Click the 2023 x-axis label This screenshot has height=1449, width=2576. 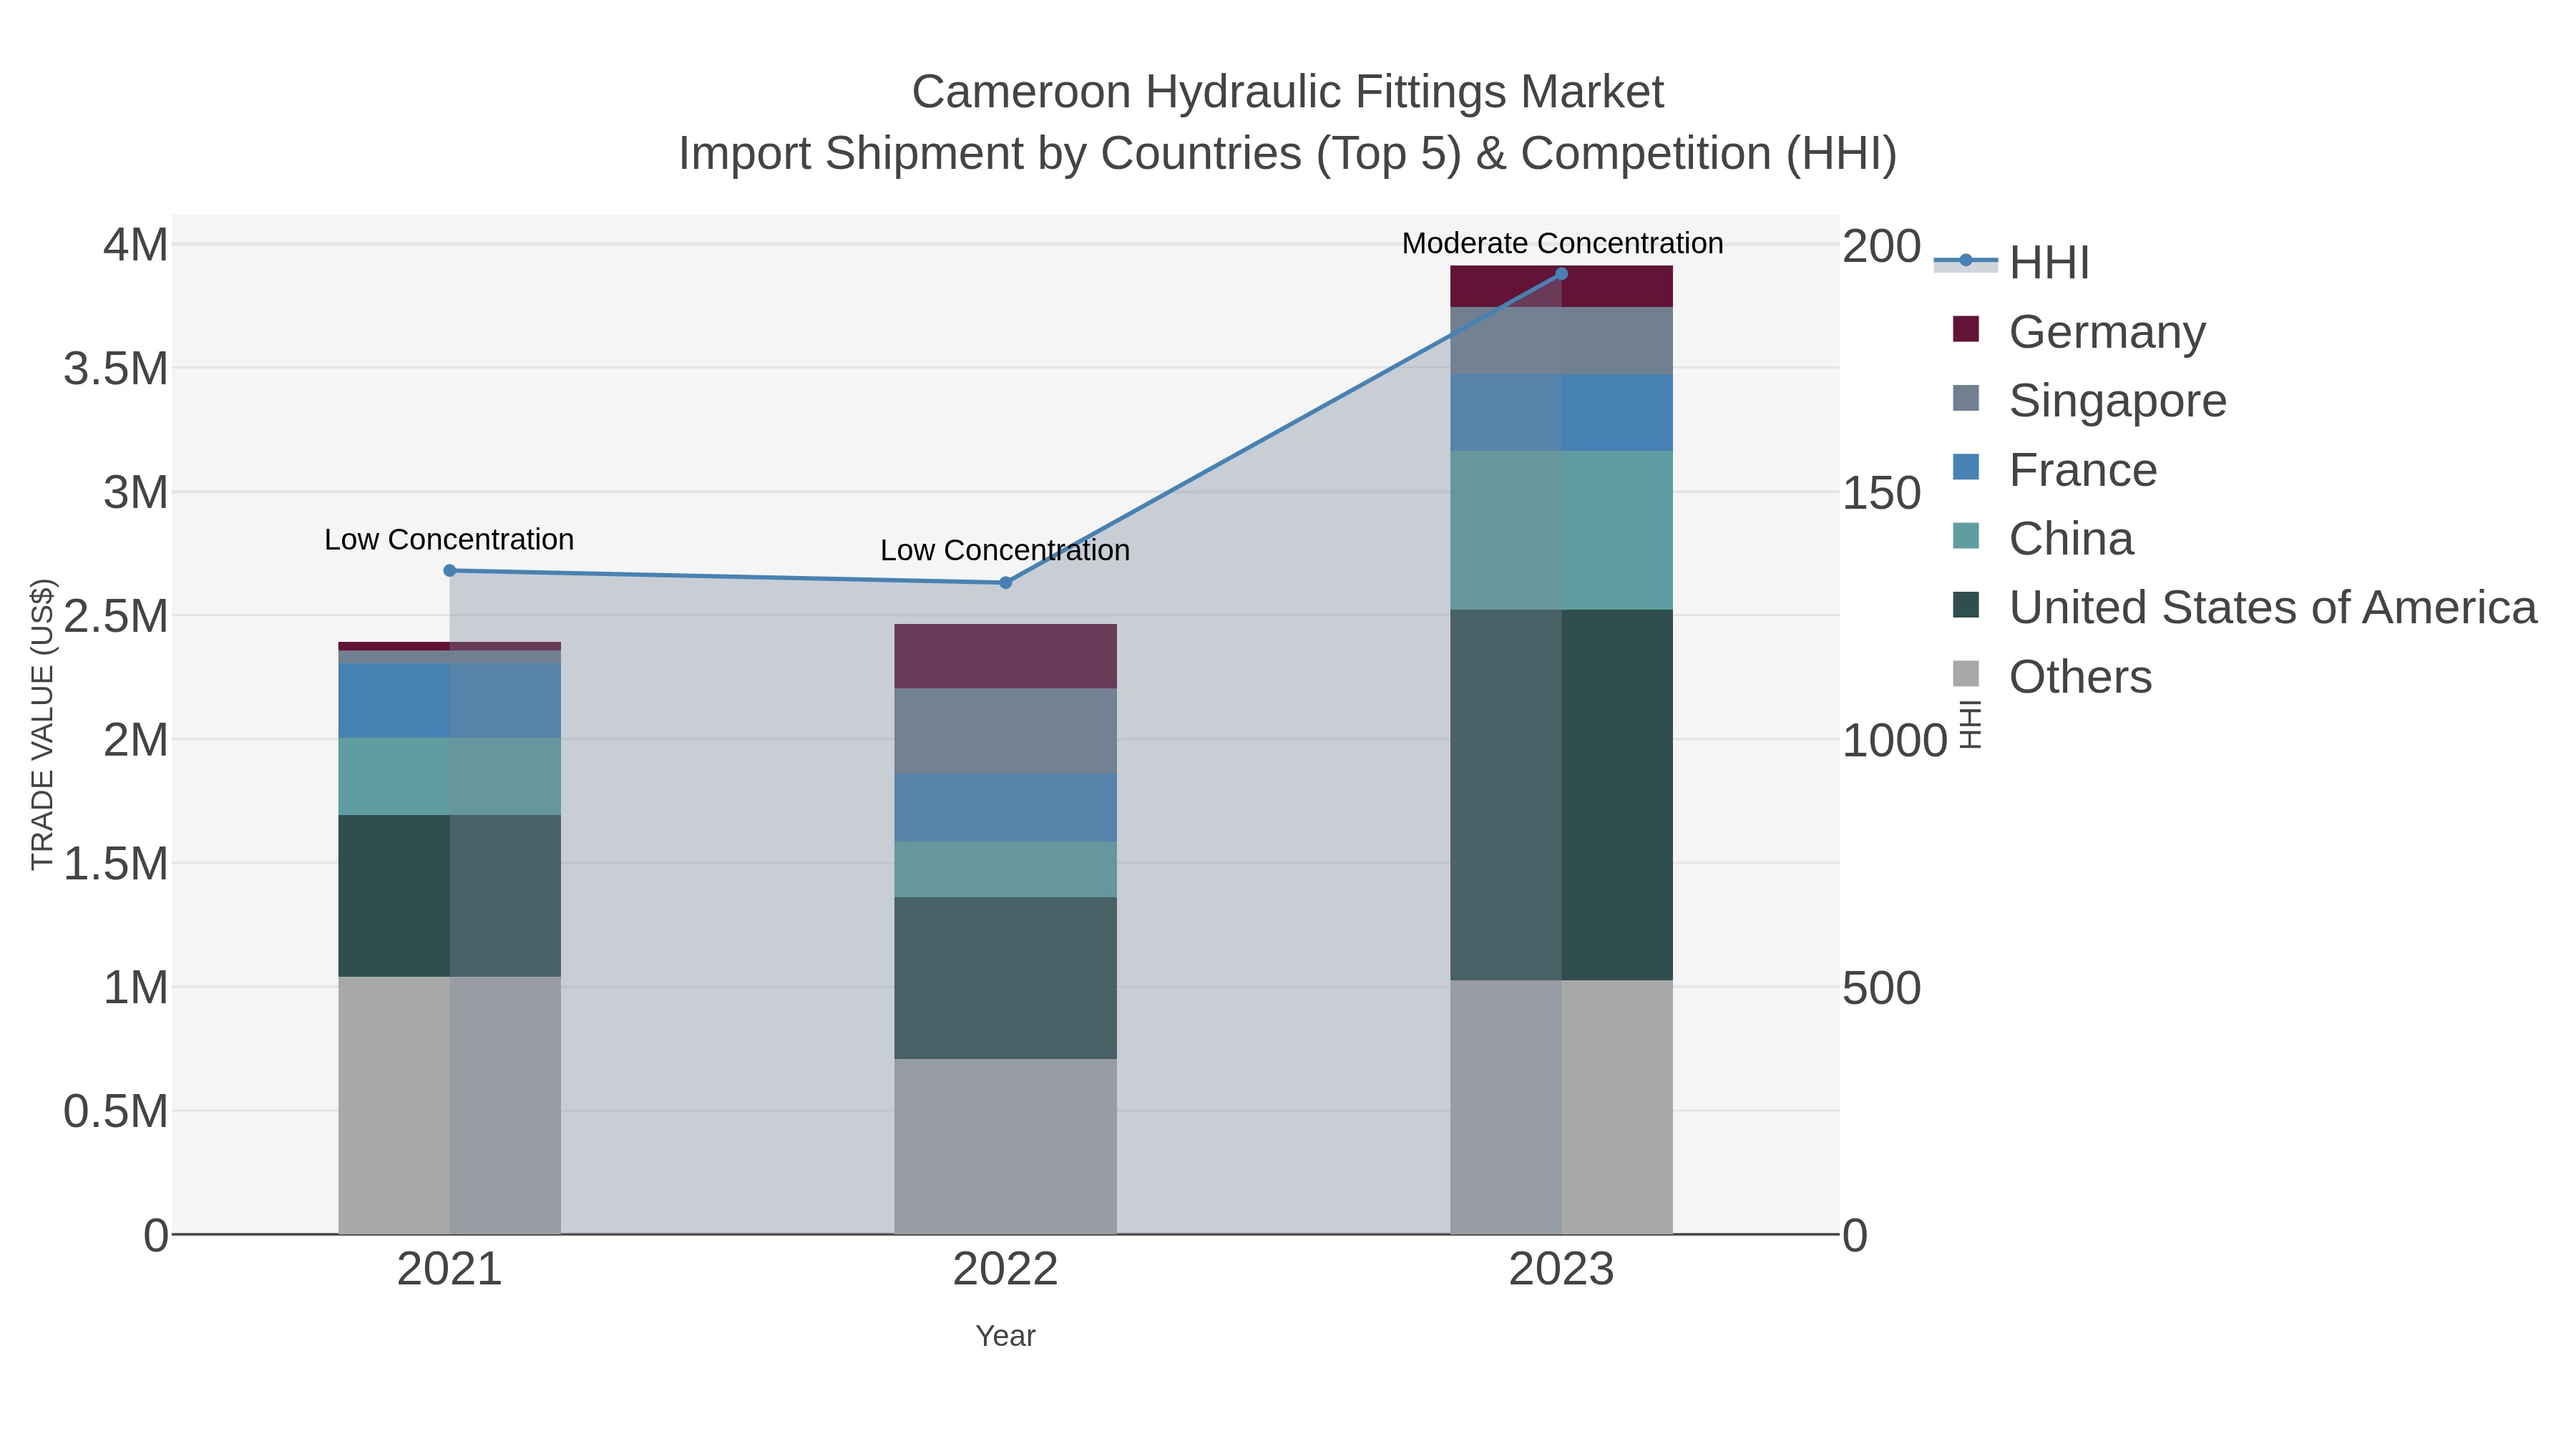point(1562,1270)
